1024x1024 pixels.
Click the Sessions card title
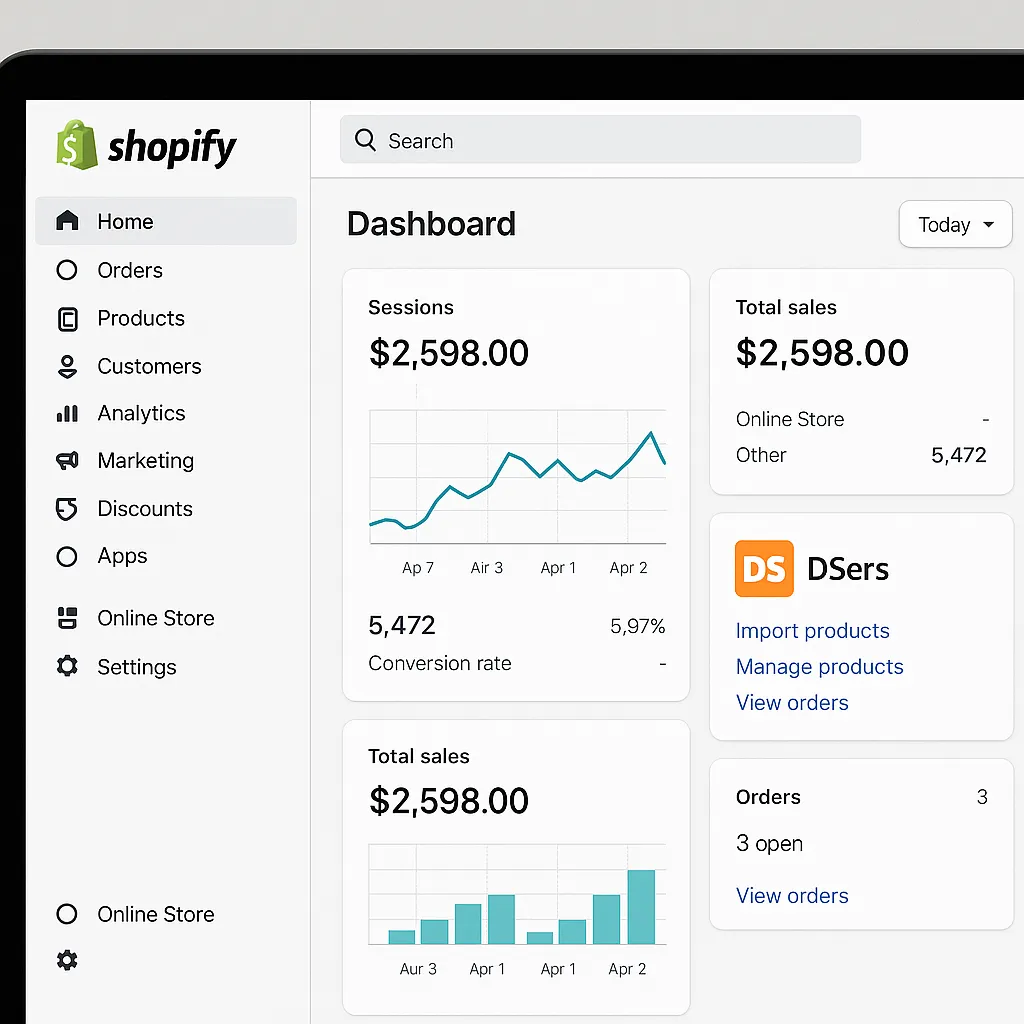(x=411, y=307)
